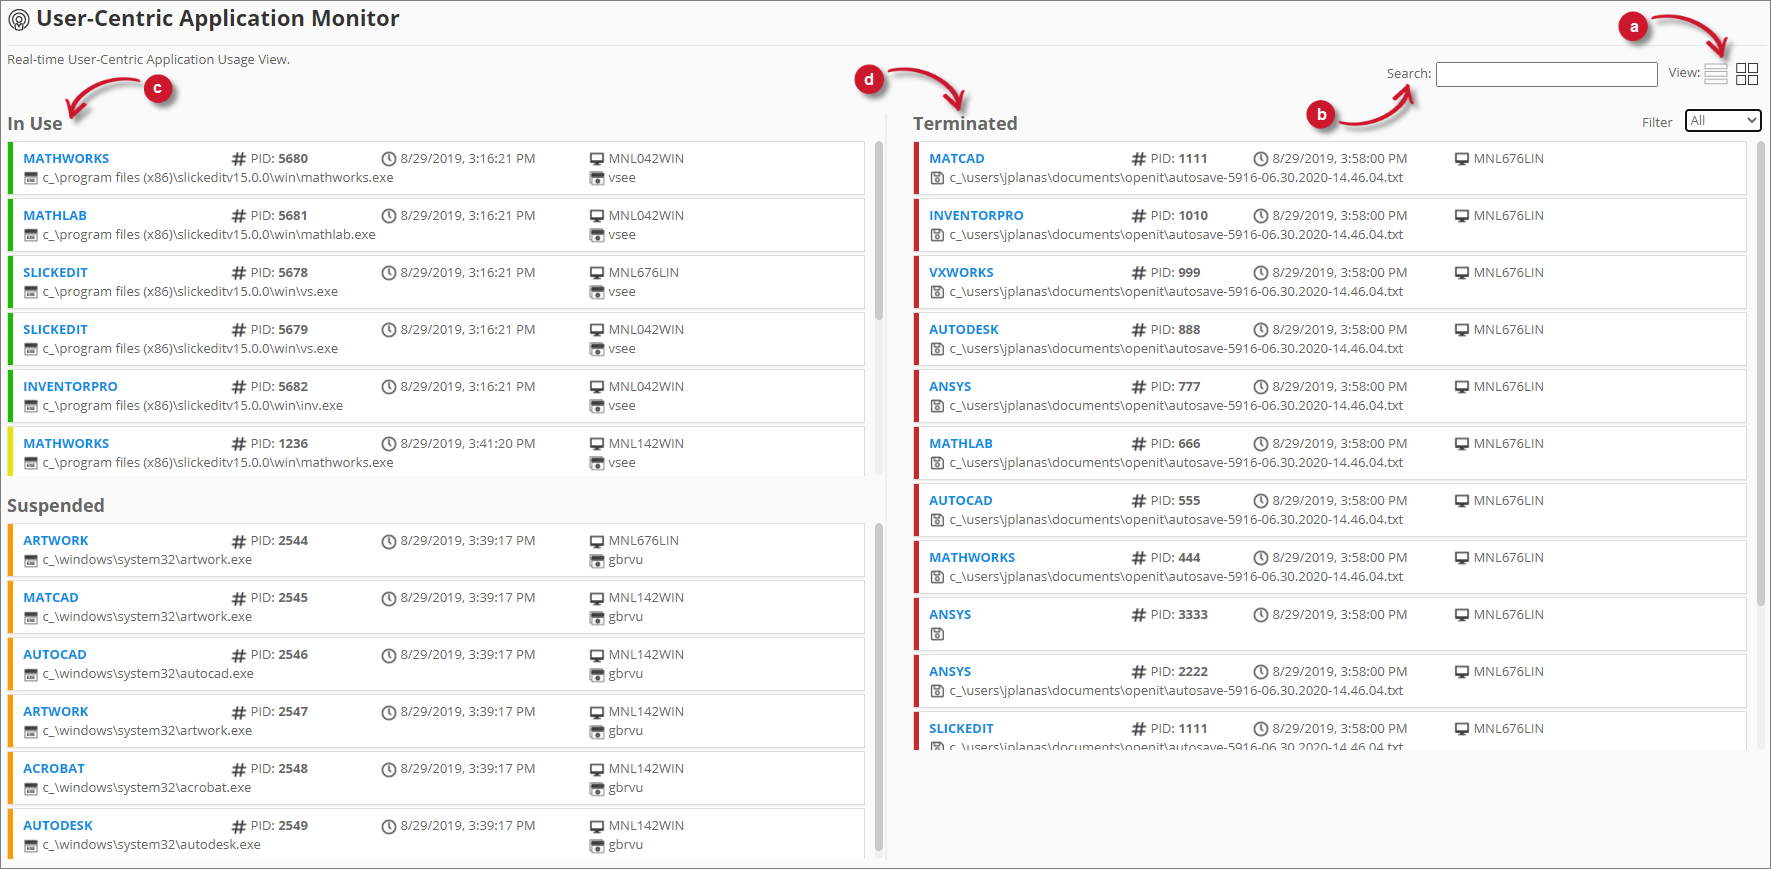Open terminated MATHLAB with PID 666
The height and width of the screenshot is (869, 1771).
[x=961, y=443]
